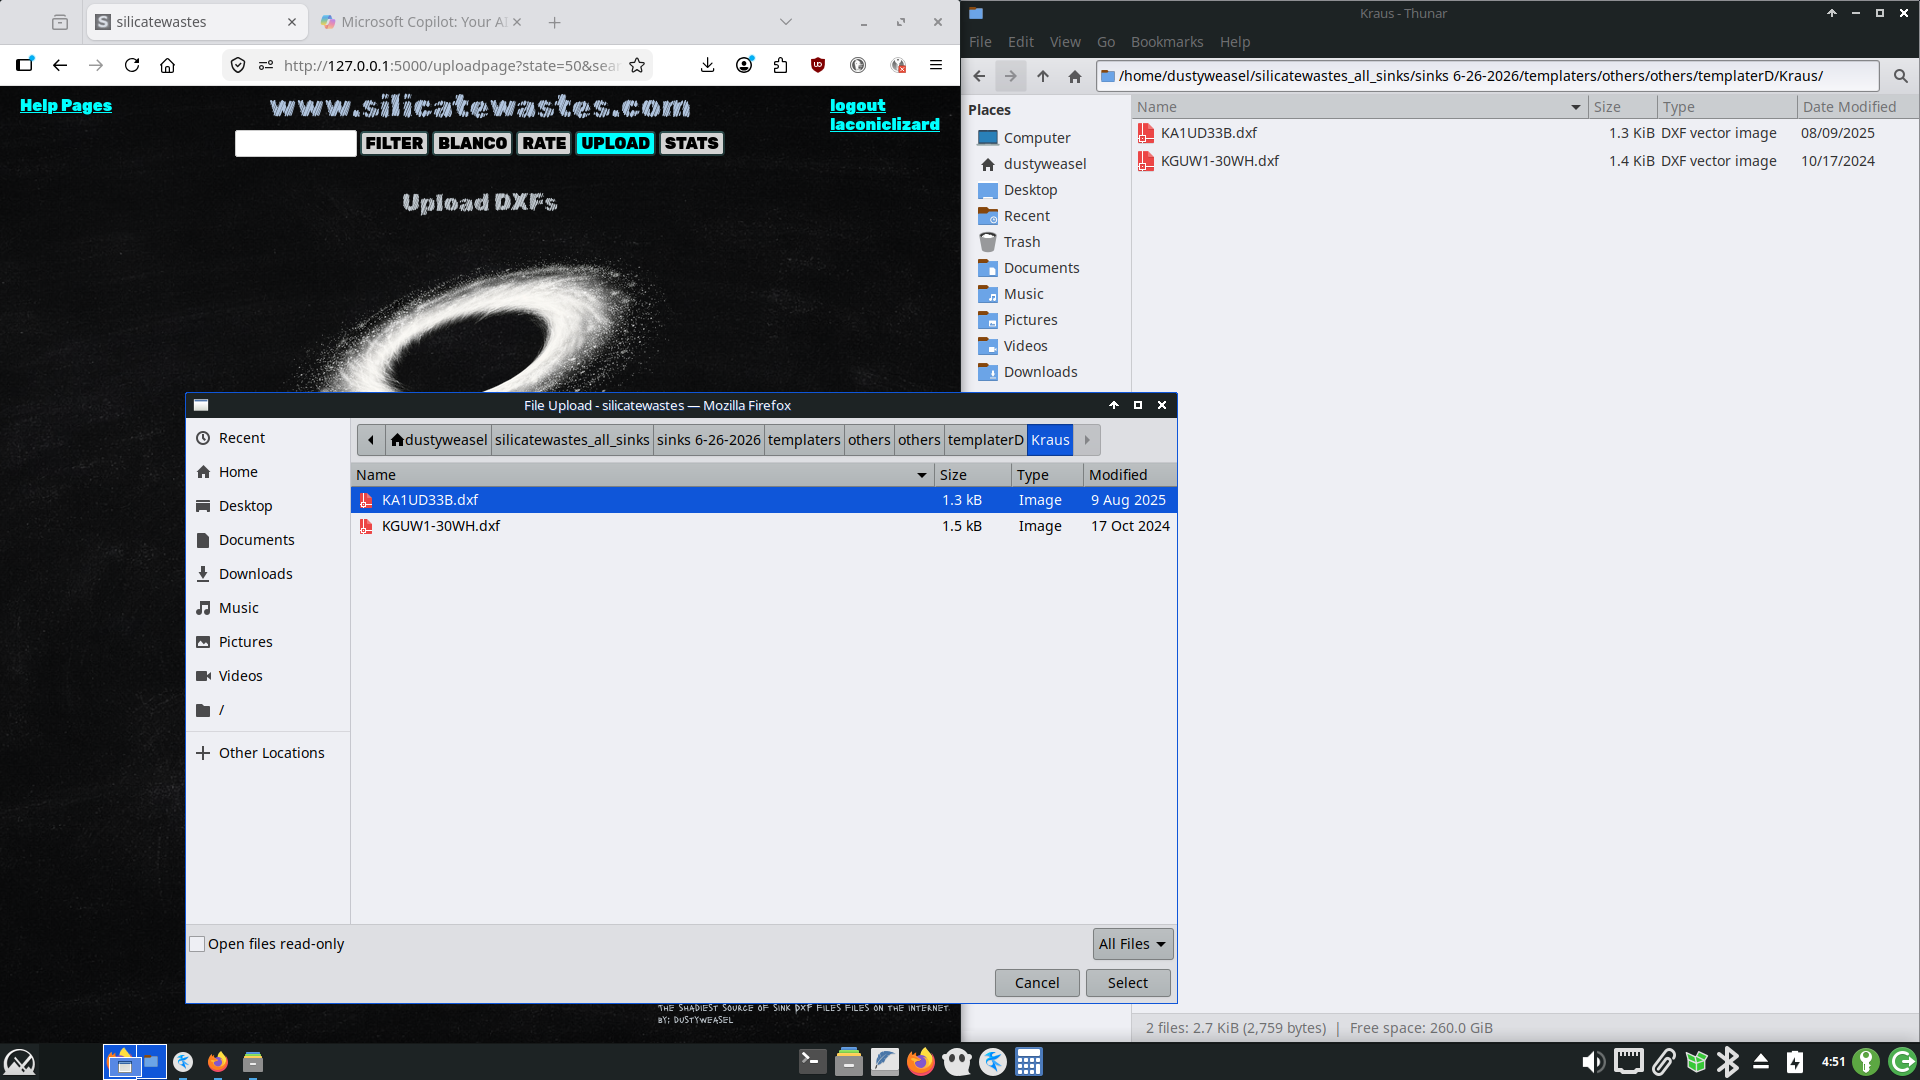The width and height of the screenshot is (1920, 1080).
Task: Click website filter text input box
Action: pos(296,144)
